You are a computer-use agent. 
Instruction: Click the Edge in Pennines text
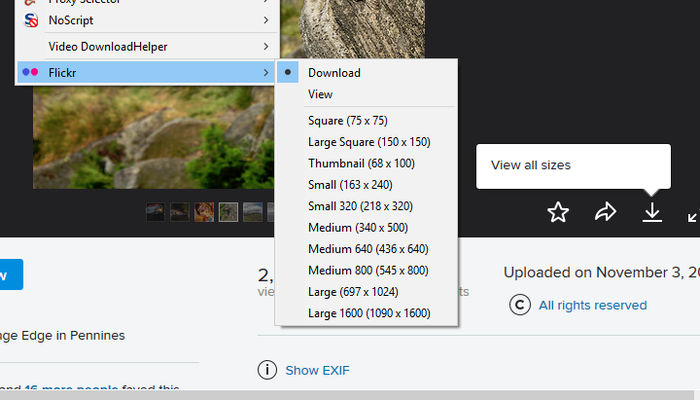73,336
